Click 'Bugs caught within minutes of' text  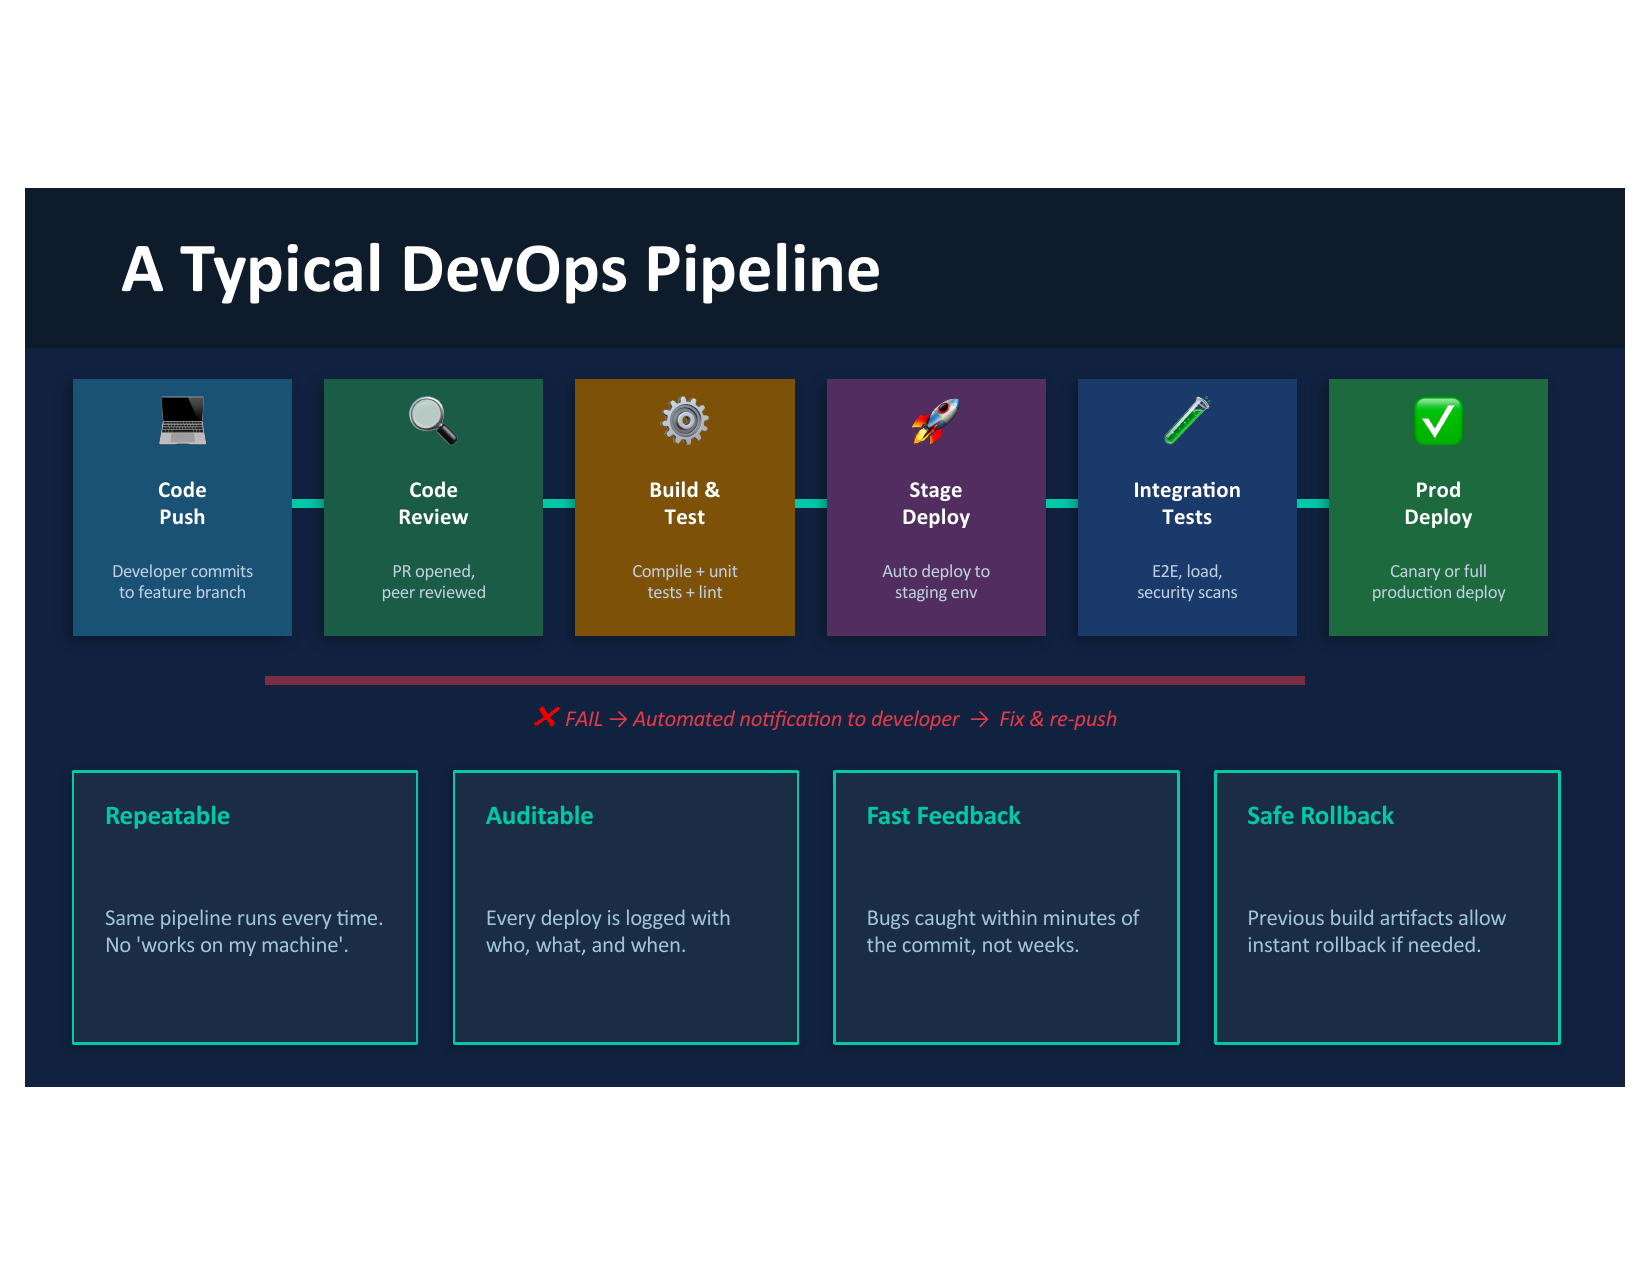(x=1003, y=918)
